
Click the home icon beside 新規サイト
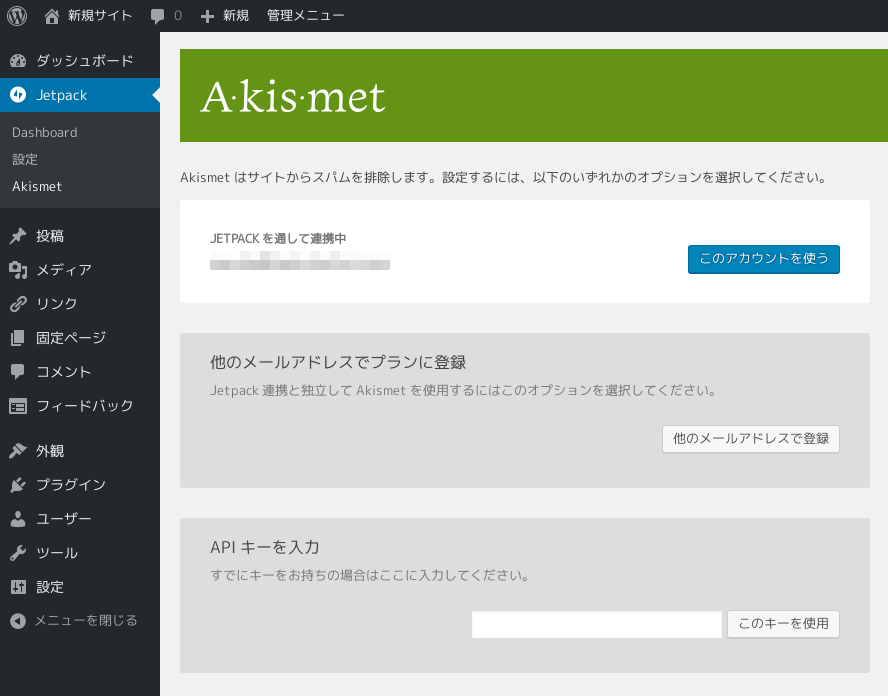point(52,16)
